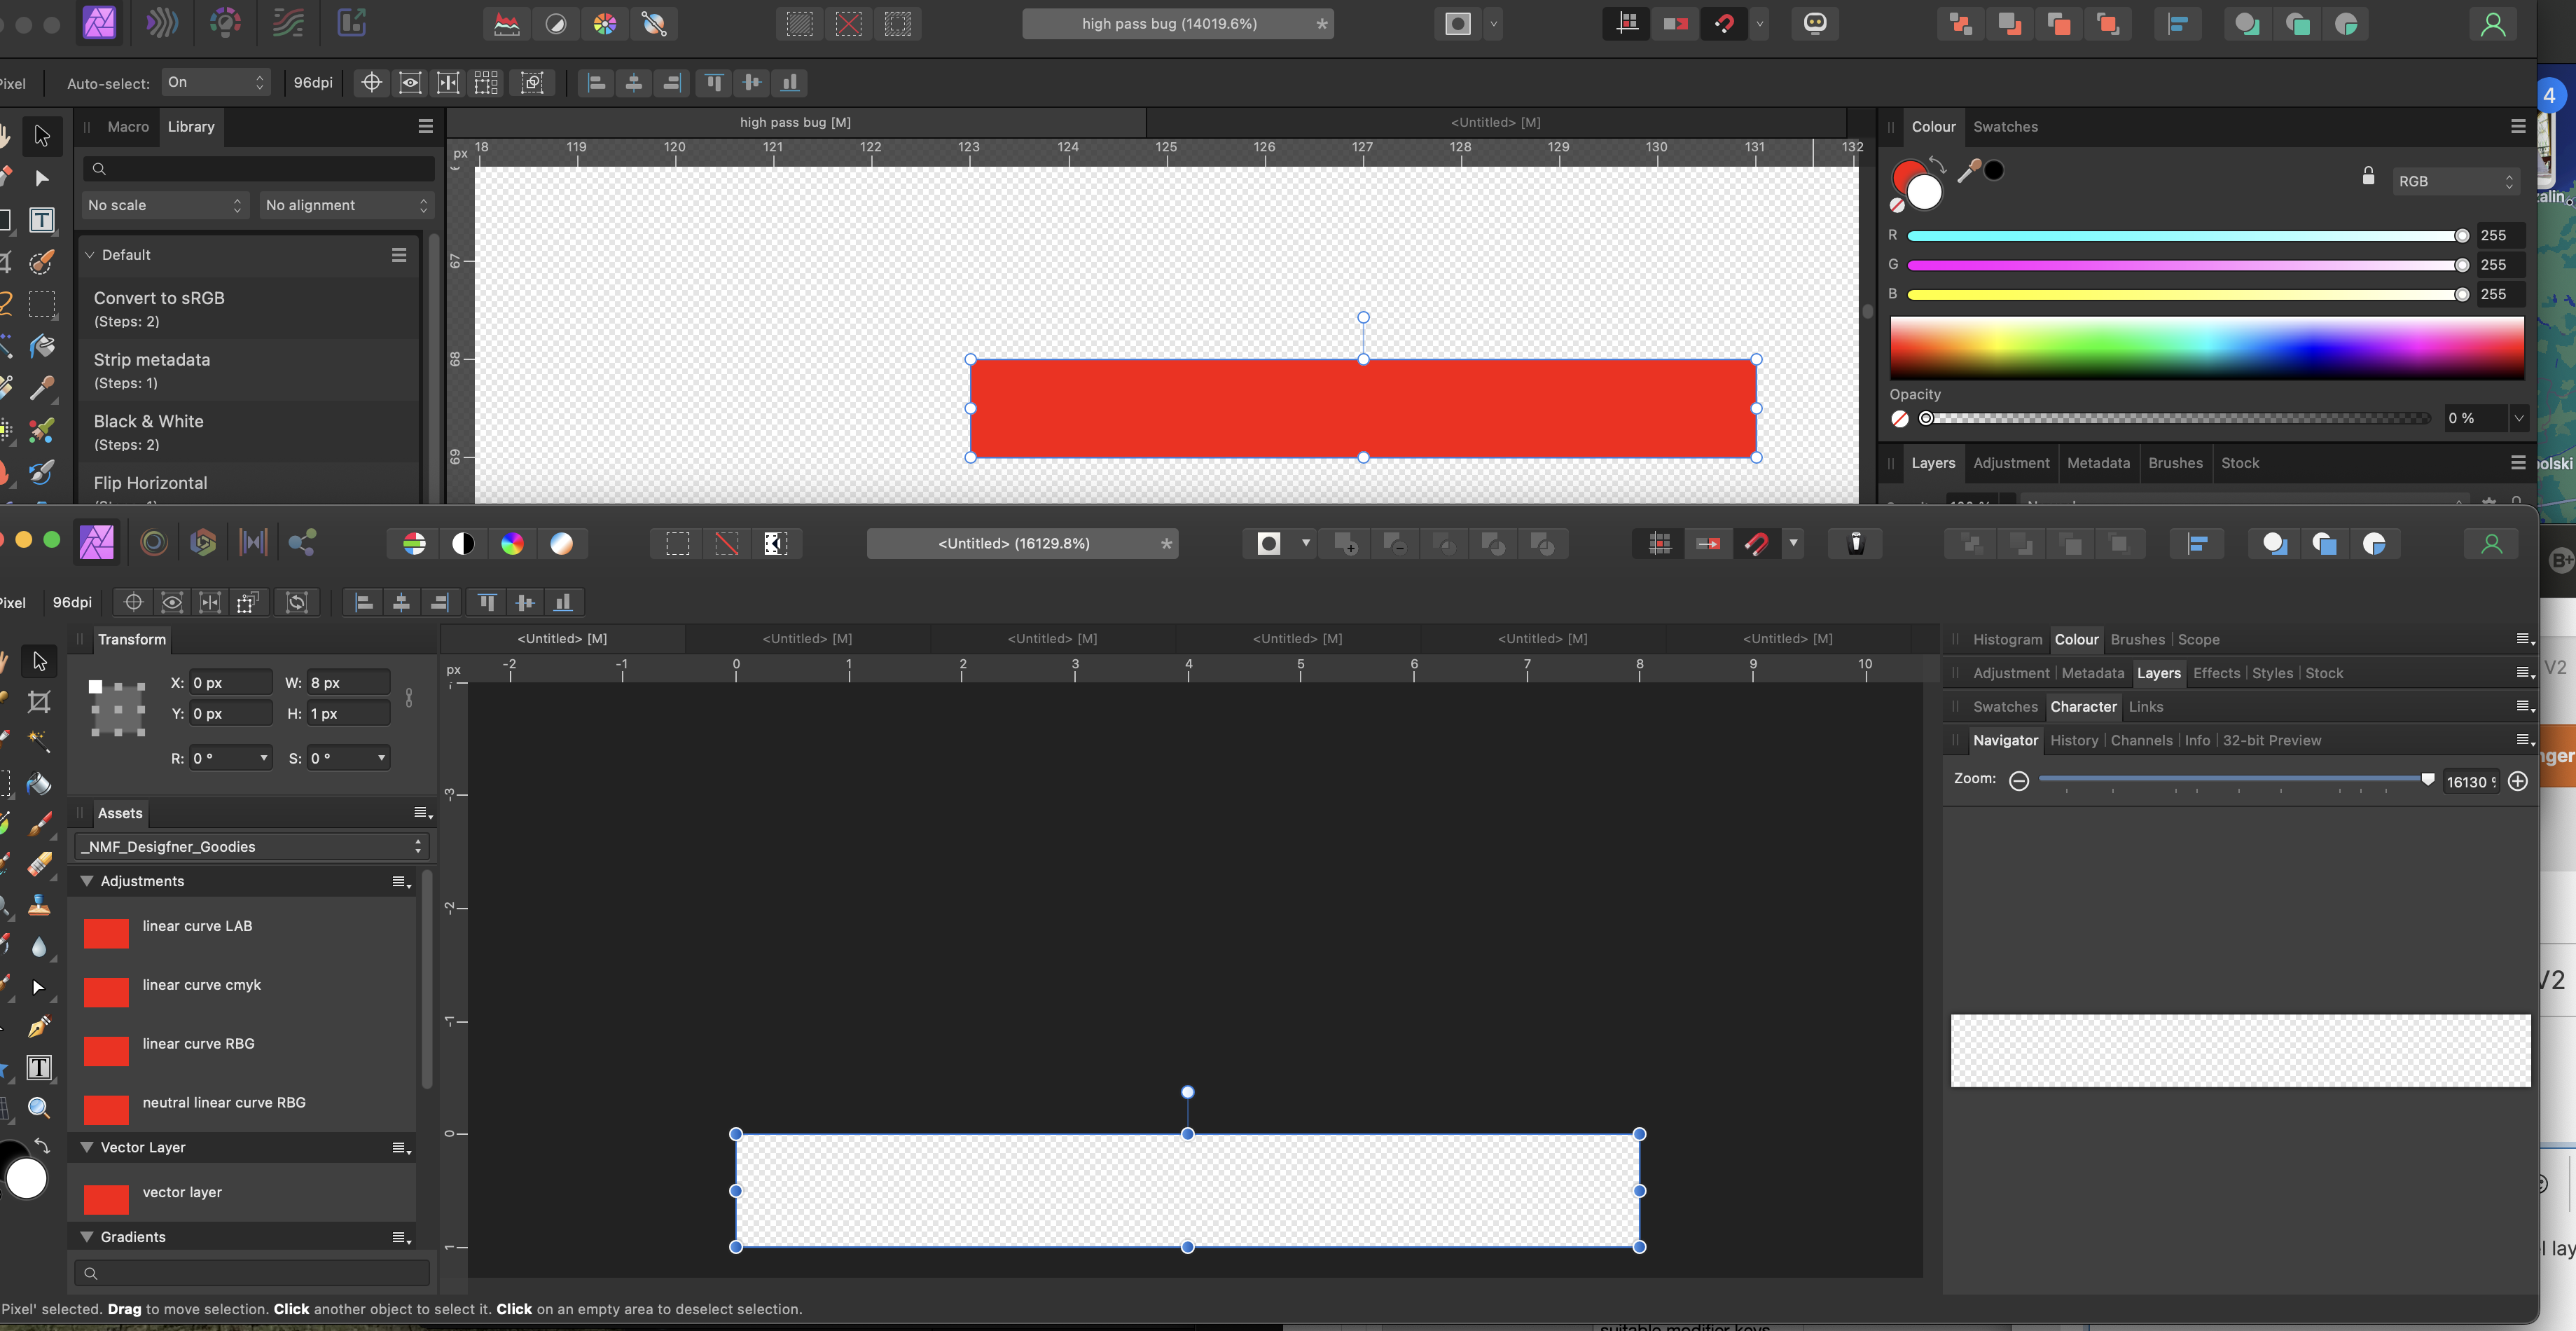Collapse the Adjustments assets section

tap(87, 881)
